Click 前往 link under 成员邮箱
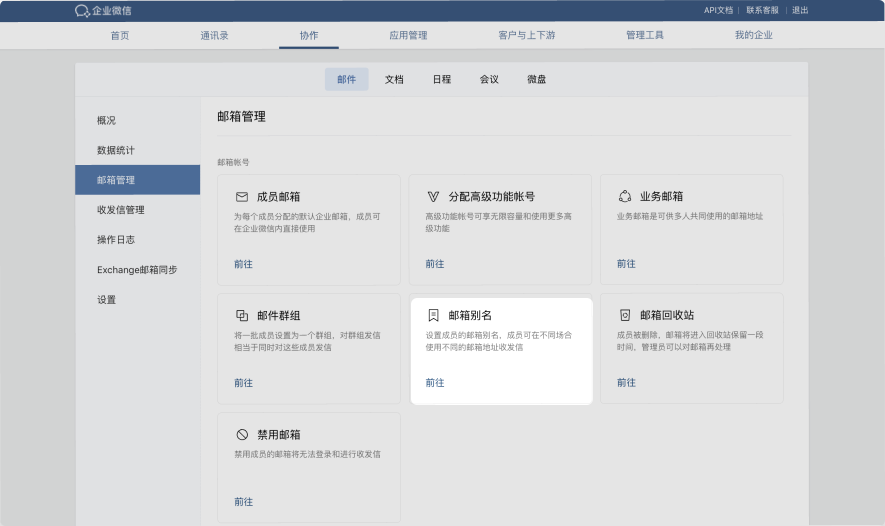885x526 pixels. [x=243, y=264]
